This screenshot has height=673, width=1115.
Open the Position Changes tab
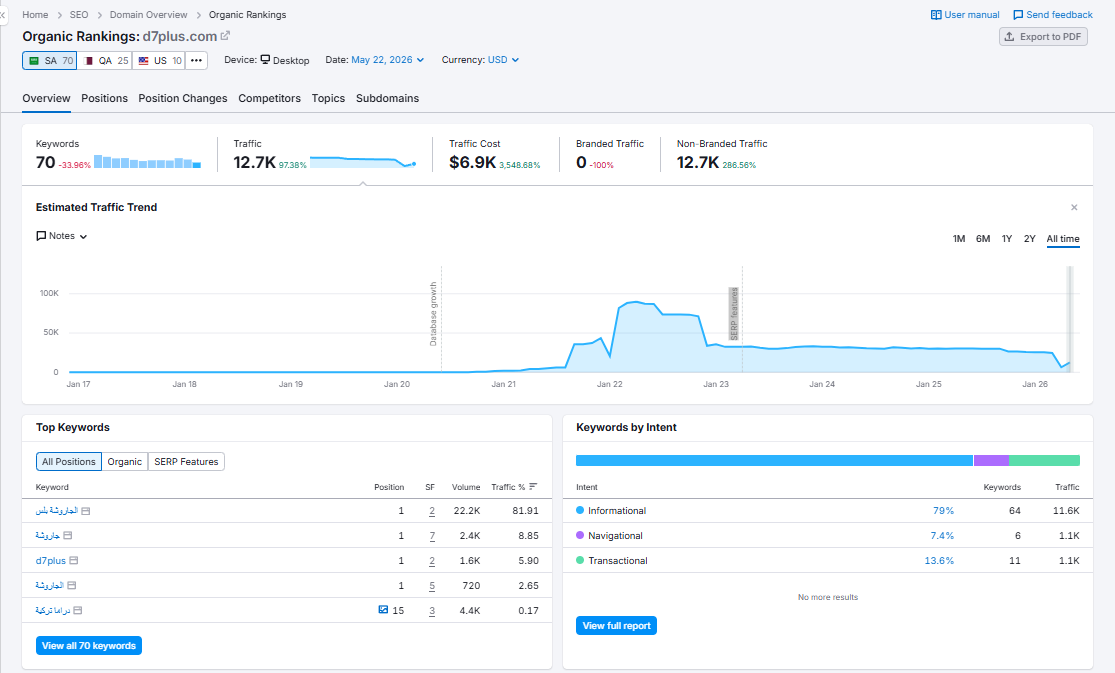pyautogui.click(x=183, y=98)
